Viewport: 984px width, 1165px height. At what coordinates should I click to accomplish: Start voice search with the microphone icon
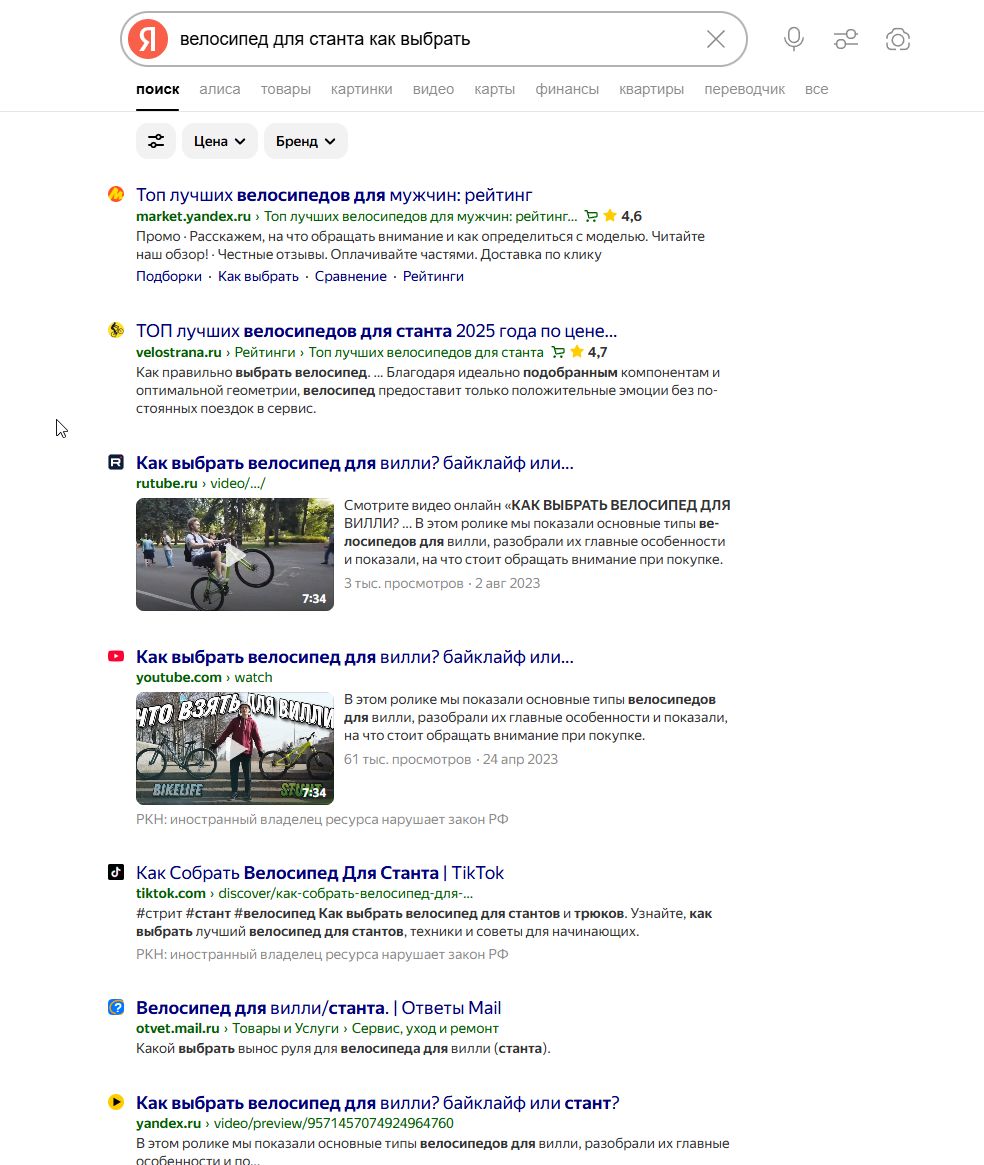[x=794, y=39]
